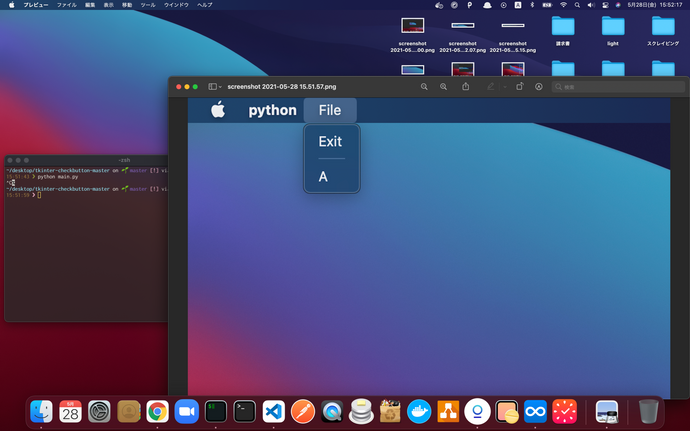Launch Google Chrome from the Dock

pos(158,412)
